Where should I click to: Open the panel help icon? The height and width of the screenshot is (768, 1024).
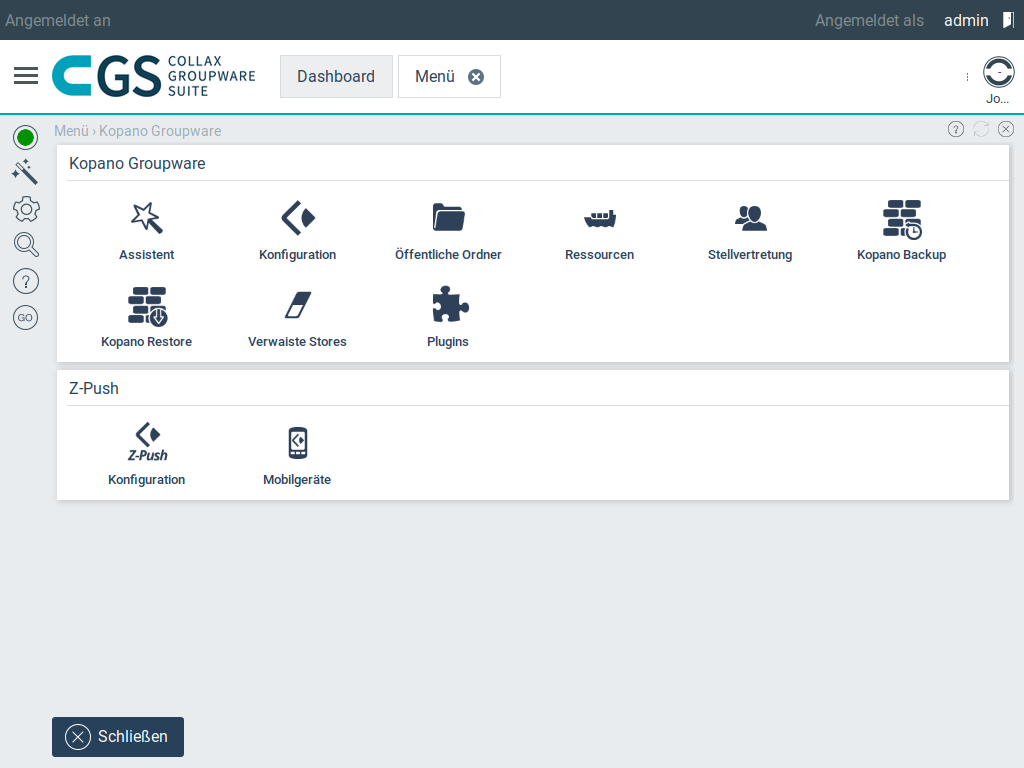[x=955, y=129]
